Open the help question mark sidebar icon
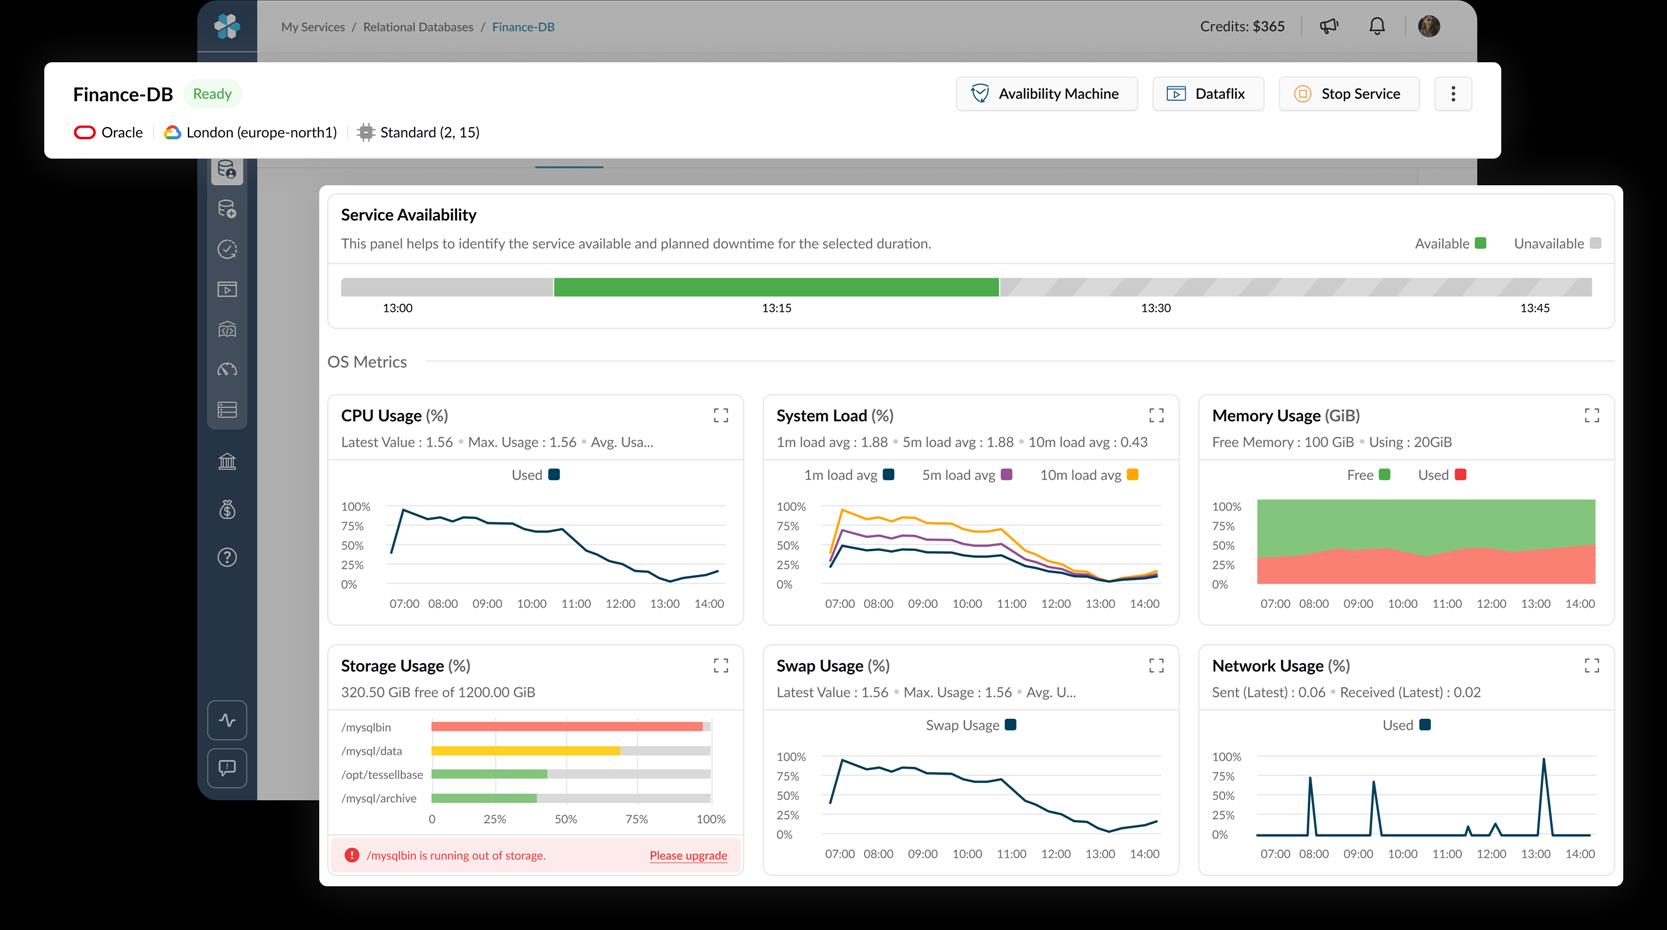Screen dimensions: 1667x930 tap(227, 557)
